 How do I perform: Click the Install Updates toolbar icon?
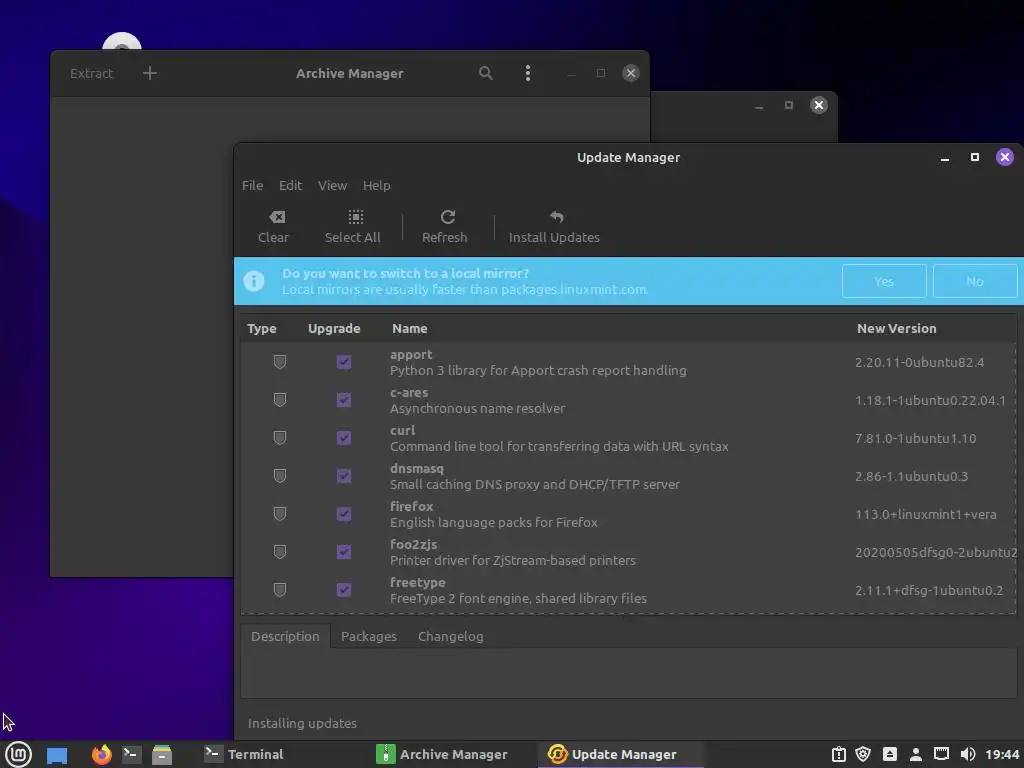coord(556,217)
